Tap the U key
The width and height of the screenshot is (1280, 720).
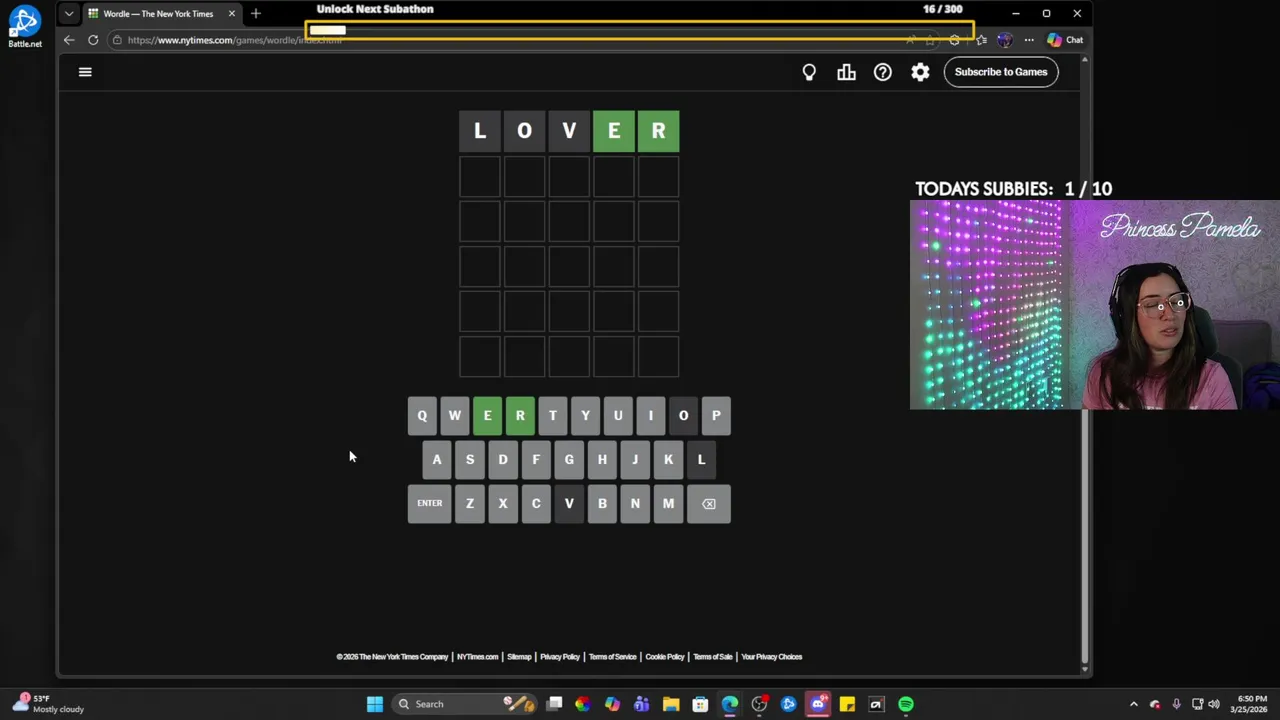coord(618,416)
